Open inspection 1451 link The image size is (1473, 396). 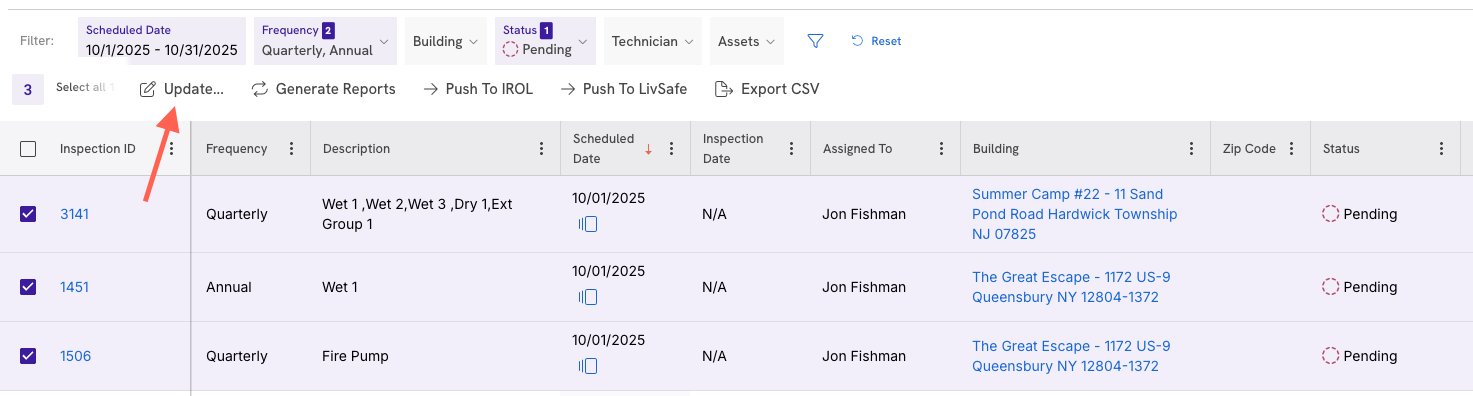coord(74,287)
